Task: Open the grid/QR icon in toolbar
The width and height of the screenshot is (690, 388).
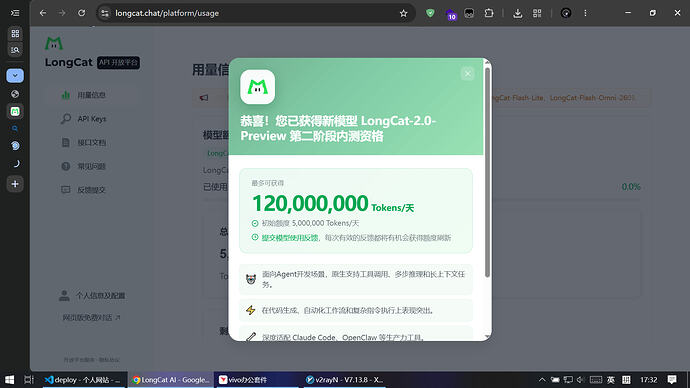Action: (x=537, y=13)
